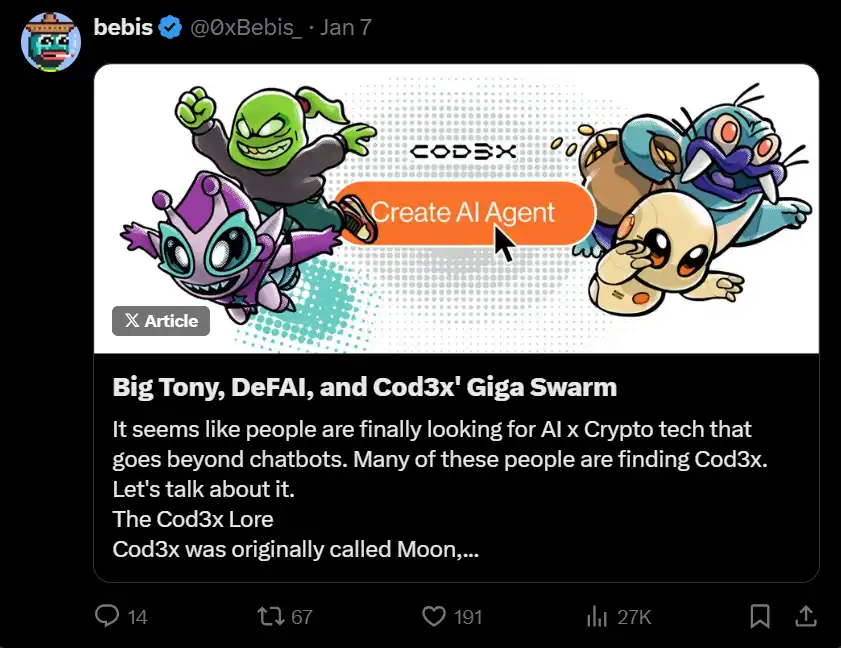Click the COD3X logo in the banner
The image size is (841, 648).
(x=463, y=152)
